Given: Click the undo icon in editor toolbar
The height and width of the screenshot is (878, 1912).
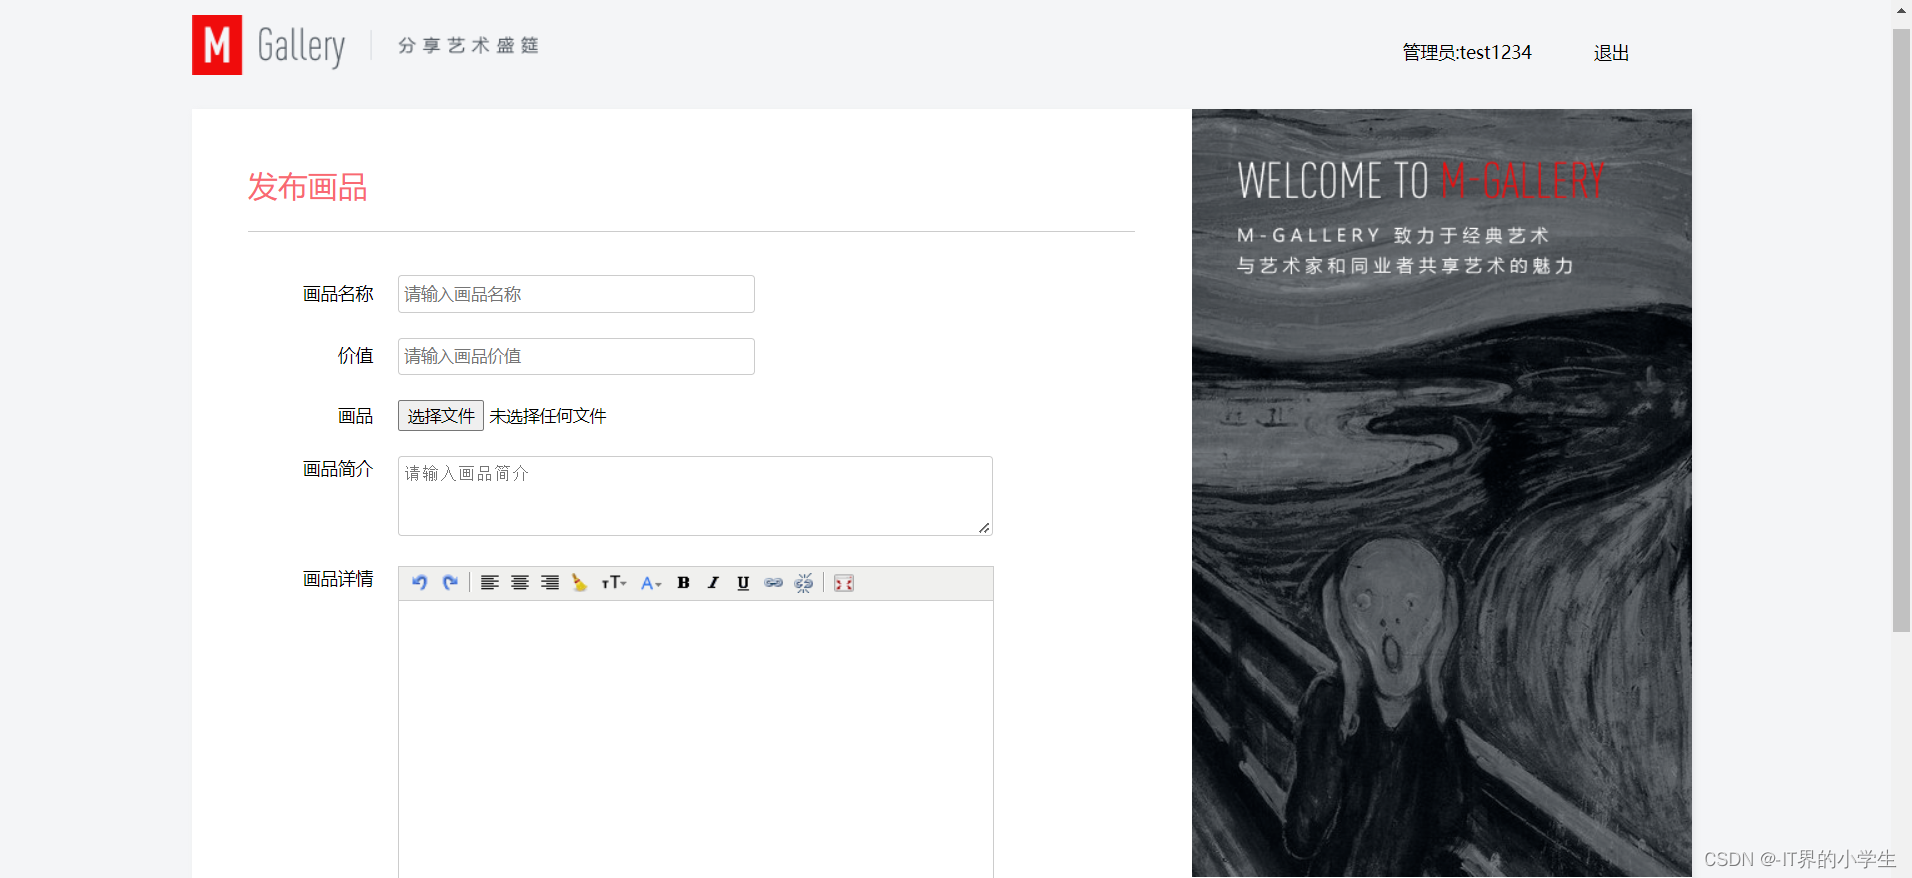Looking at the screenshot, I should click(420, 583).
